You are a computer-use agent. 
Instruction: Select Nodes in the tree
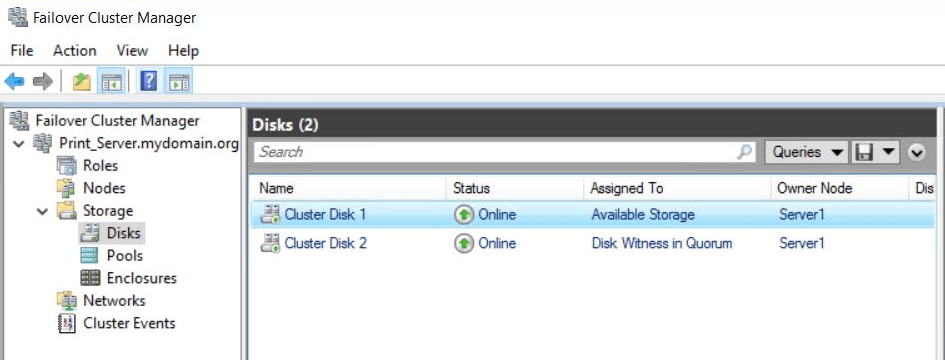click(104, 188)
